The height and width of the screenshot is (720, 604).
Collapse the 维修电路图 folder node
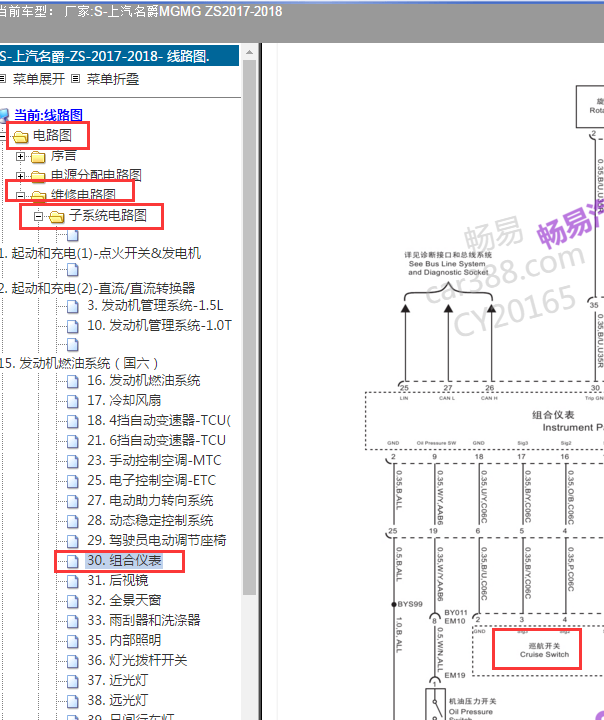click(x=20, y=196)
